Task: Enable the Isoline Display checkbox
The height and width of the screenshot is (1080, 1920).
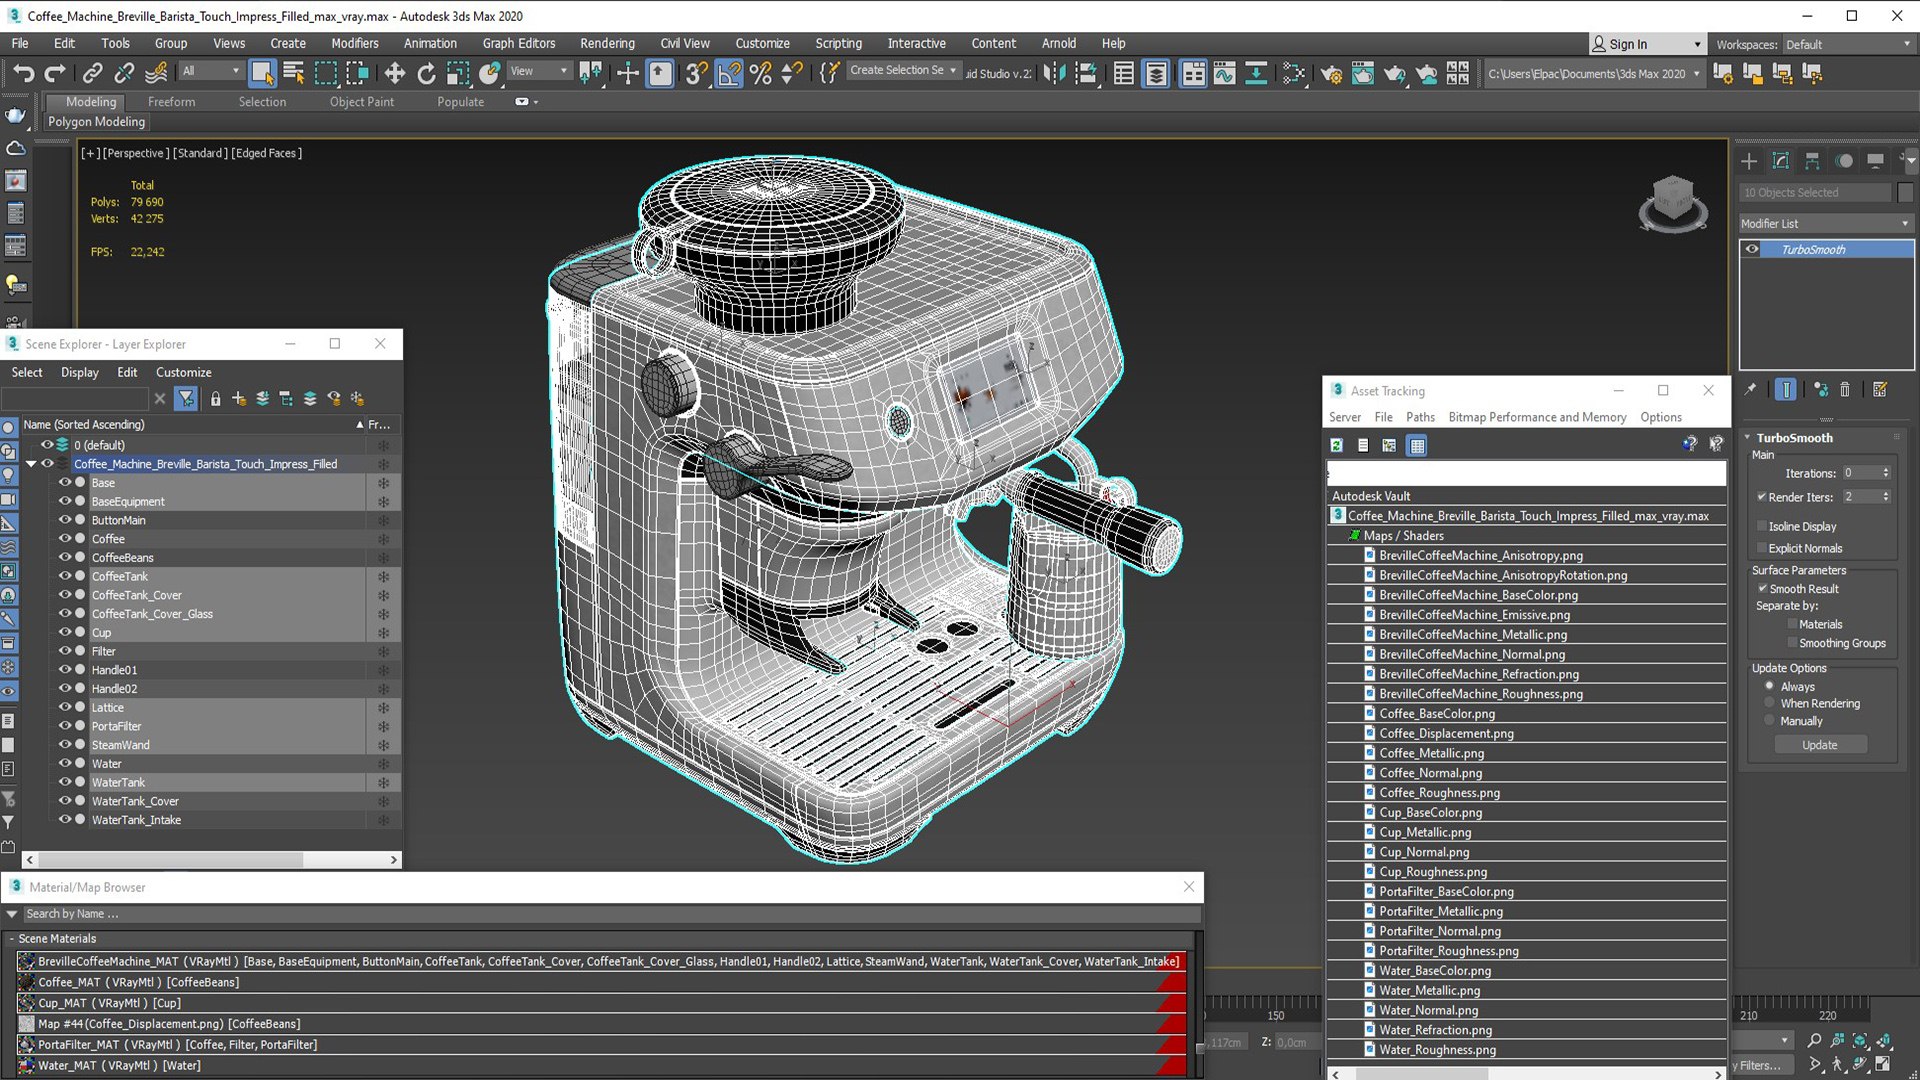Action: tap(1762, 526)
